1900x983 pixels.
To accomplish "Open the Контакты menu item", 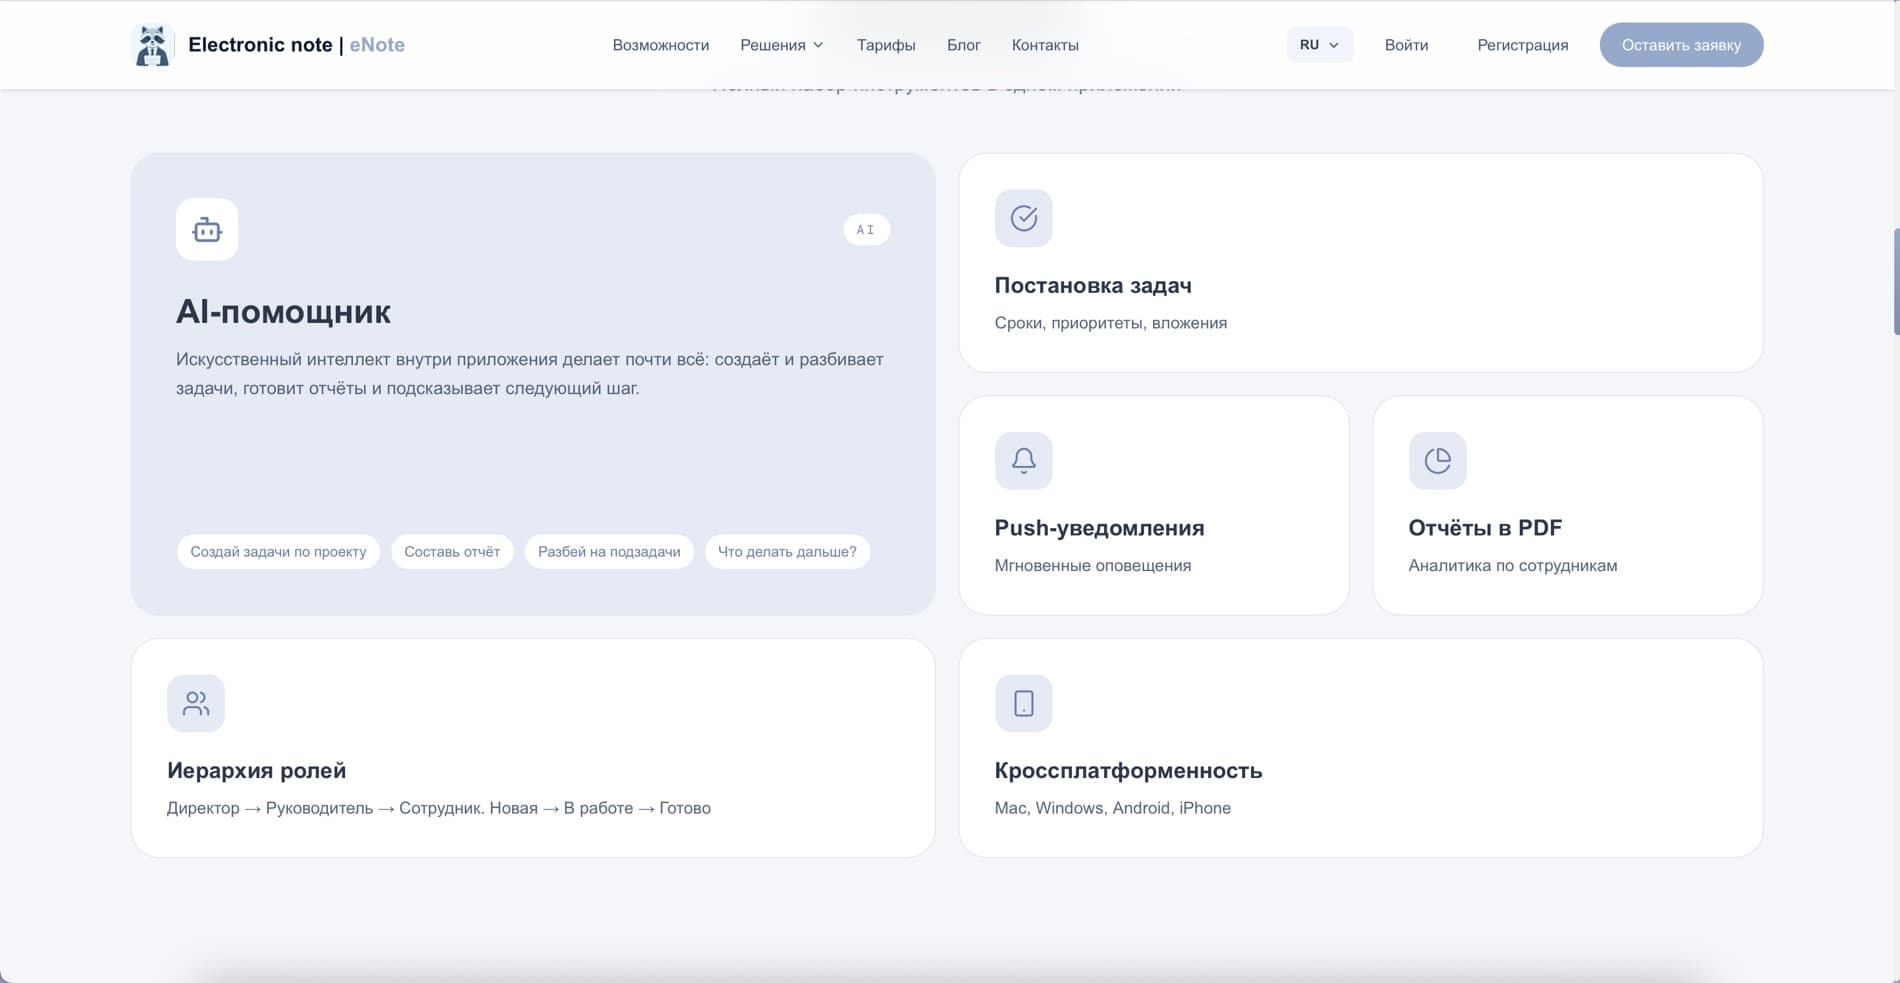I will point(1045,45).
